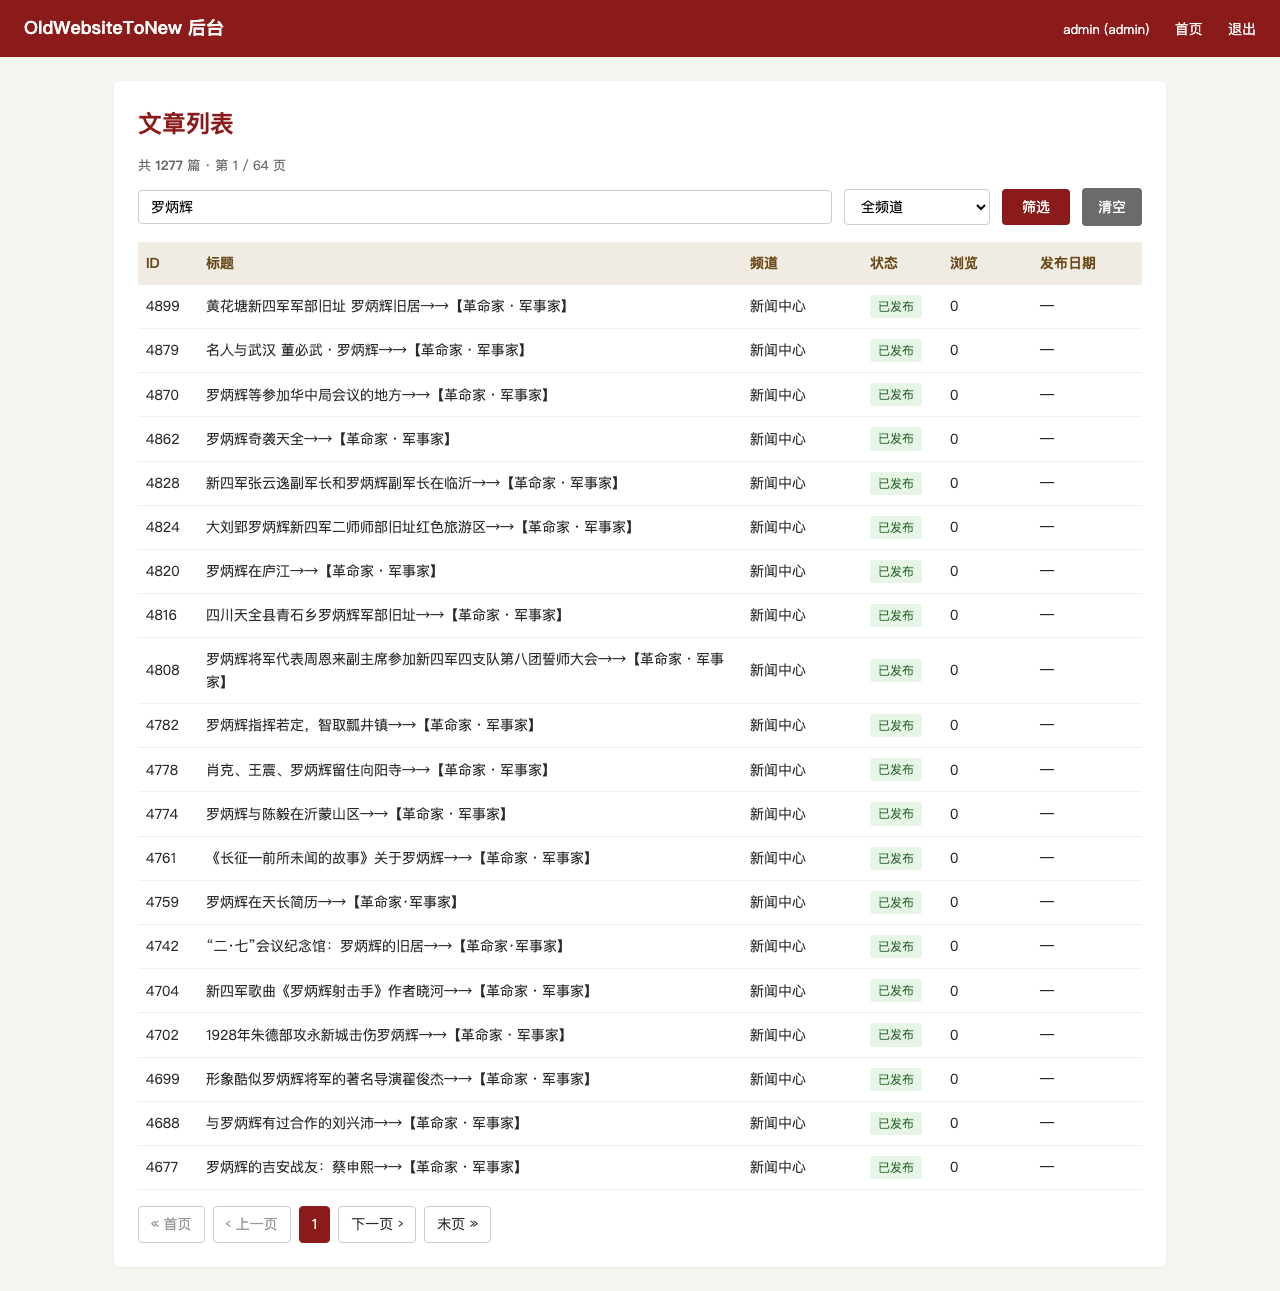Screen dimensions: 1280x1291
Task: Open article 名人与武汉 董必武・罗炳辉
Action: (369, 350)
